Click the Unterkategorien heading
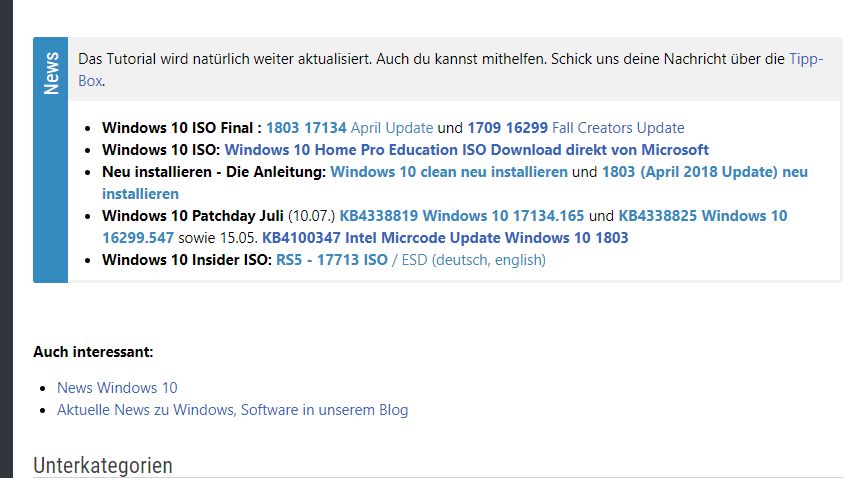Viewport: 846px width, 478px height. point(103,466)
